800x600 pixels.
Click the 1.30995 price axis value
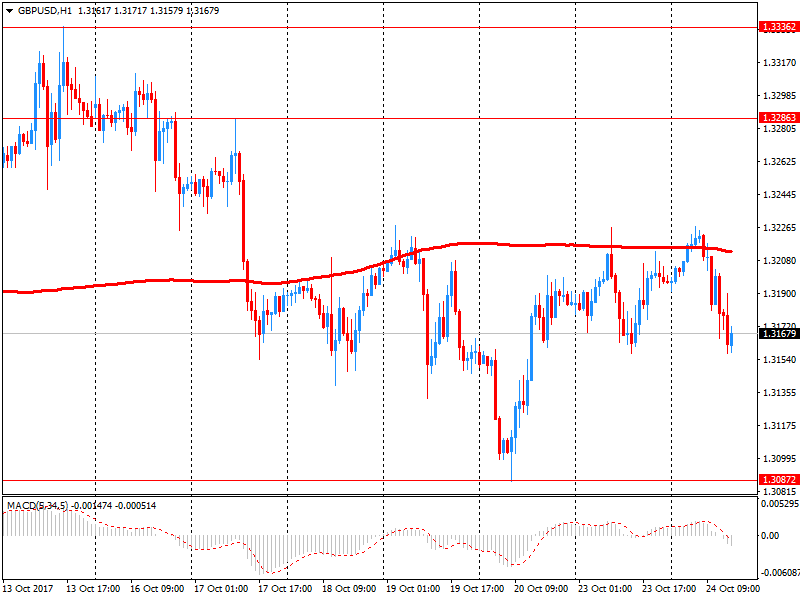pyautogui.click(x=779, y=459)
